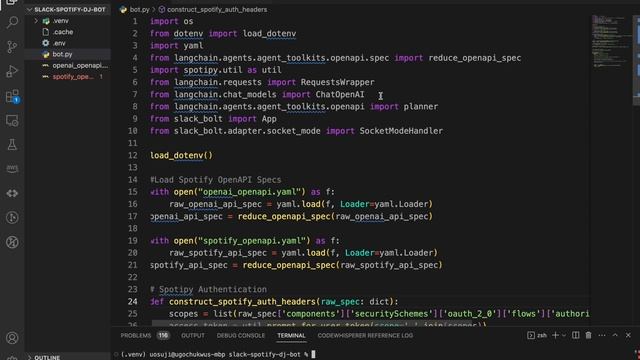The image size is (640, 360).
Task: Open terminal panel more actions ellipsis
Action: click(x=602, y=335)
